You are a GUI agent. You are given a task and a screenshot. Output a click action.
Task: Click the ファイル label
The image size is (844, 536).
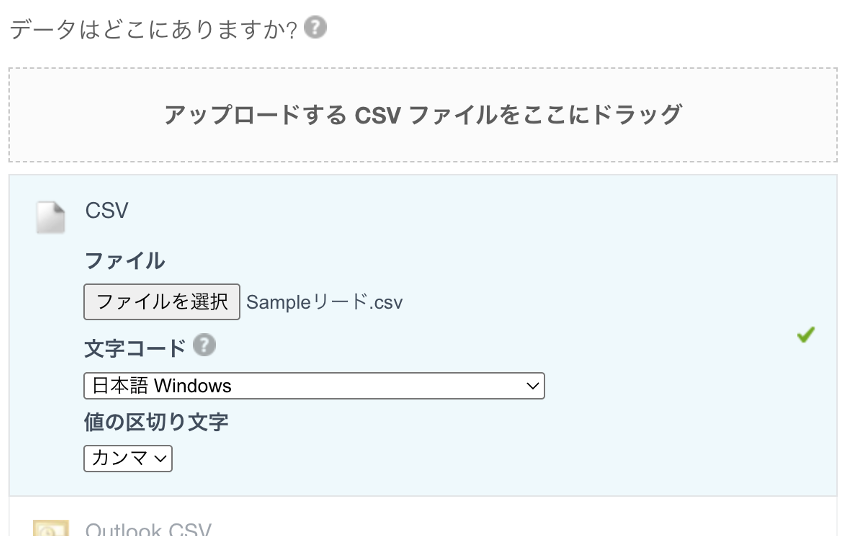tap(125, 261)
